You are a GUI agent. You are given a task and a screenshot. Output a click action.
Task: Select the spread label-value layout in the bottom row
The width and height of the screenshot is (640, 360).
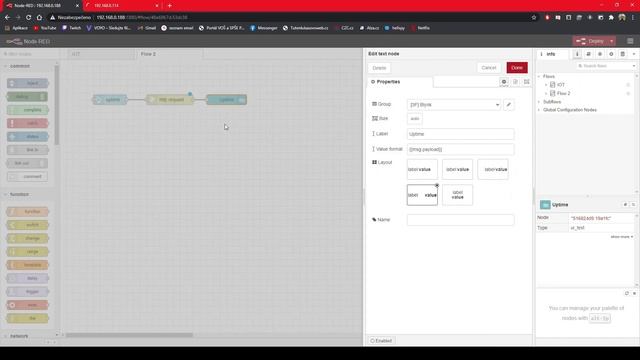(422, 195)
